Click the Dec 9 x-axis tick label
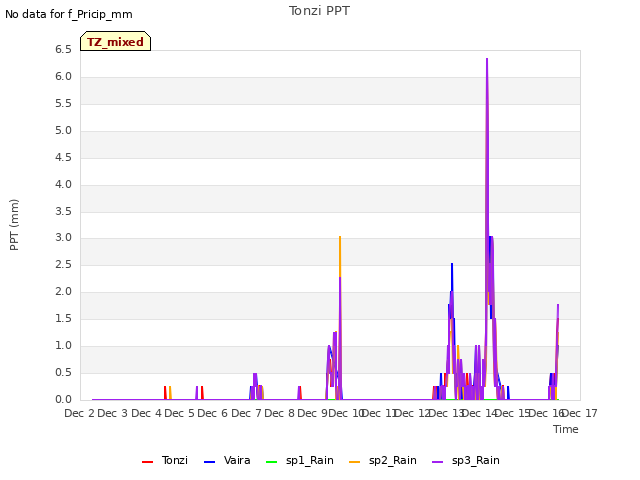640x480 pixels. point(313,413)
